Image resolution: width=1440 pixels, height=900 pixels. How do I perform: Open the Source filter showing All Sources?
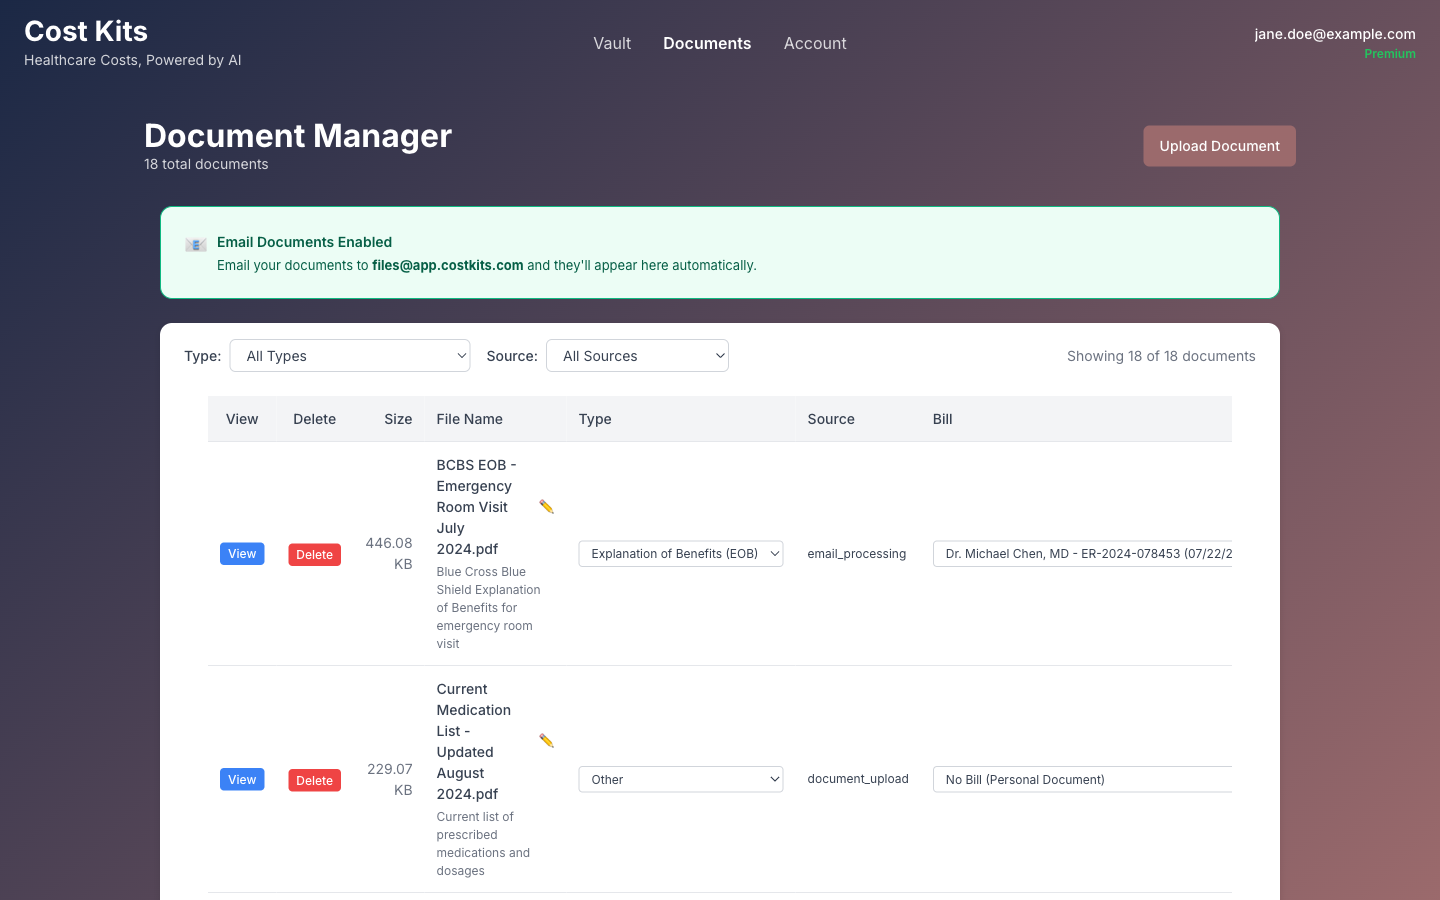(637, 355)
